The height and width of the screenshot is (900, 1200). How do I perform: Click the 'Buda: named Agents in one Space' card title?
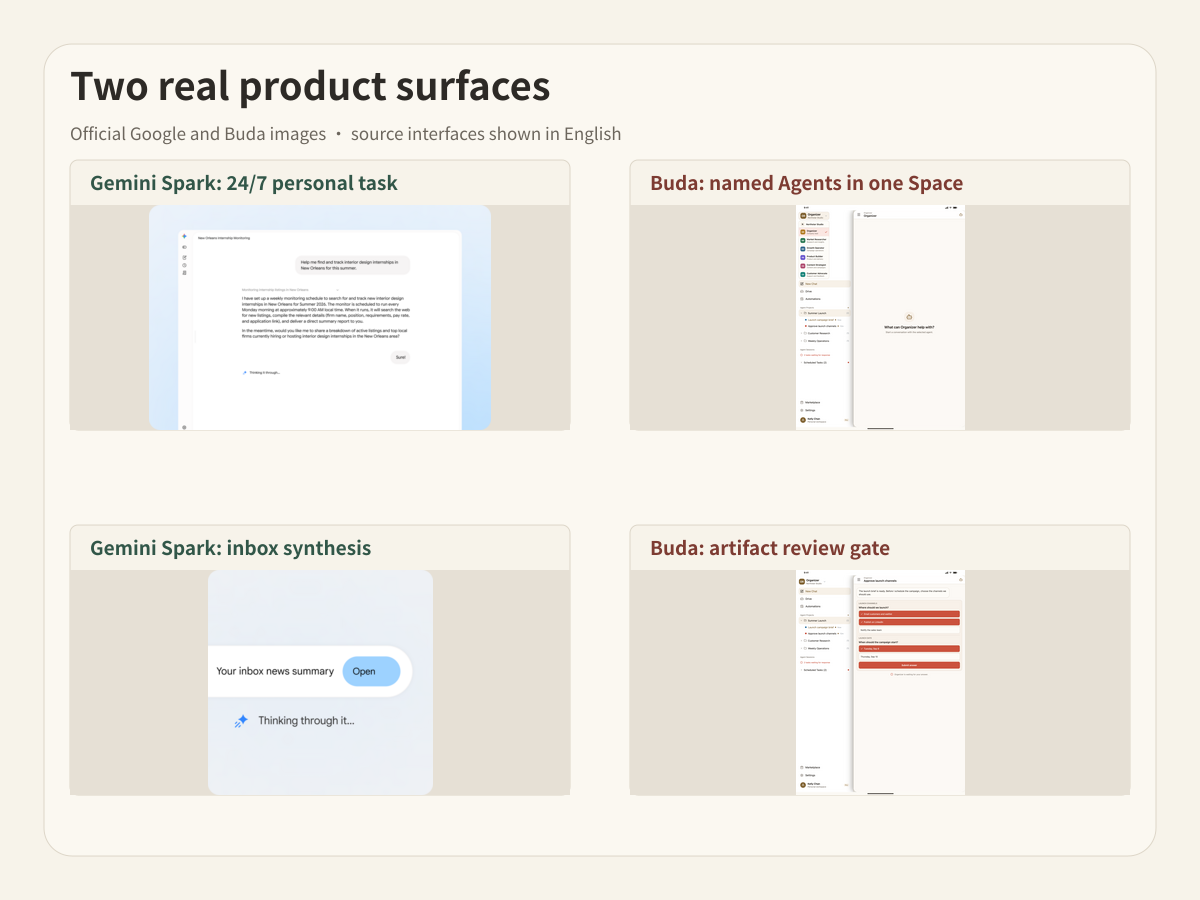point(807,183)
